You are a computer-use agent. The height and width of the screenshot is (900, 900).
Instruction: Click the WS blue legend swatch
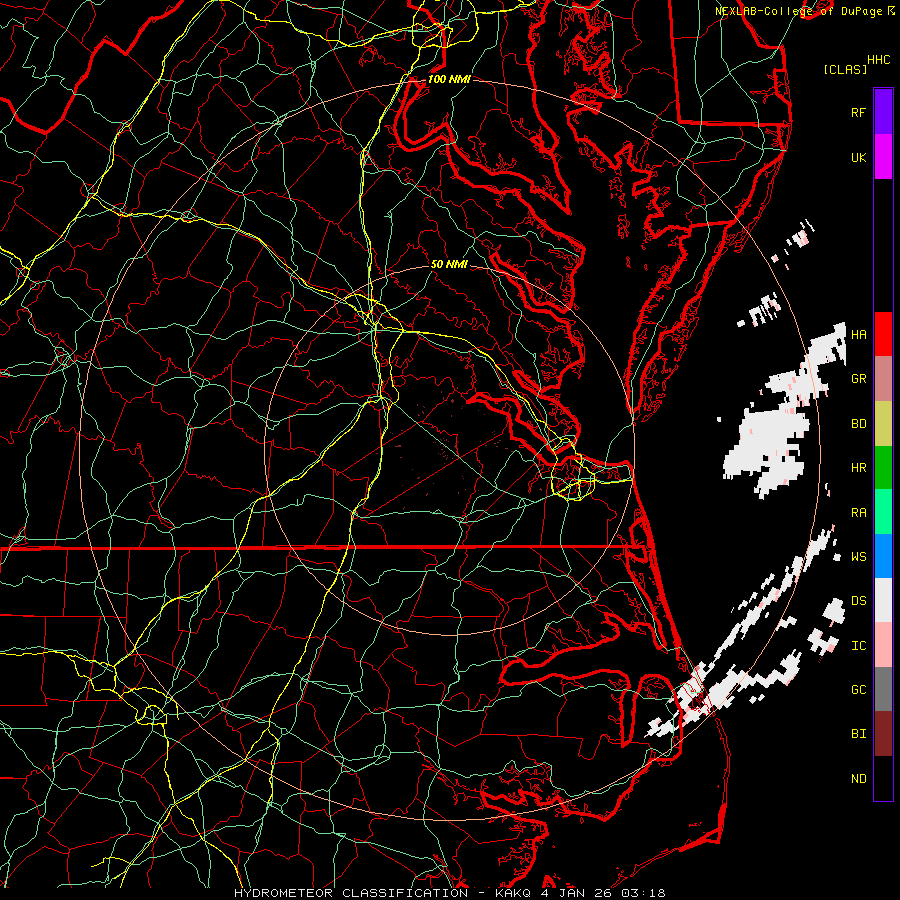pyautogui.click(x=883, y=556)
